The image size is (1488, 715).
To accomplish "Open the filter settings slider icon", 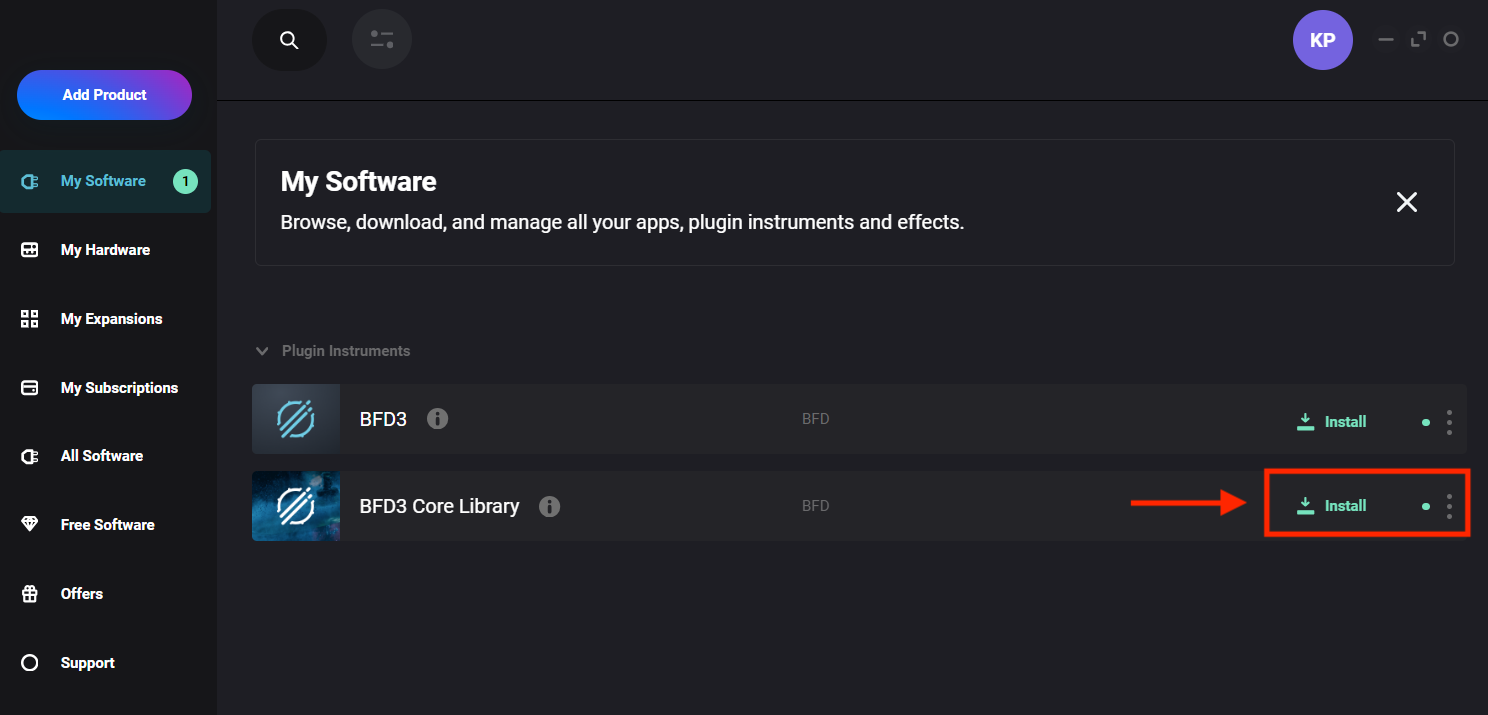I will pyautogui.click(x=382, y=40).
